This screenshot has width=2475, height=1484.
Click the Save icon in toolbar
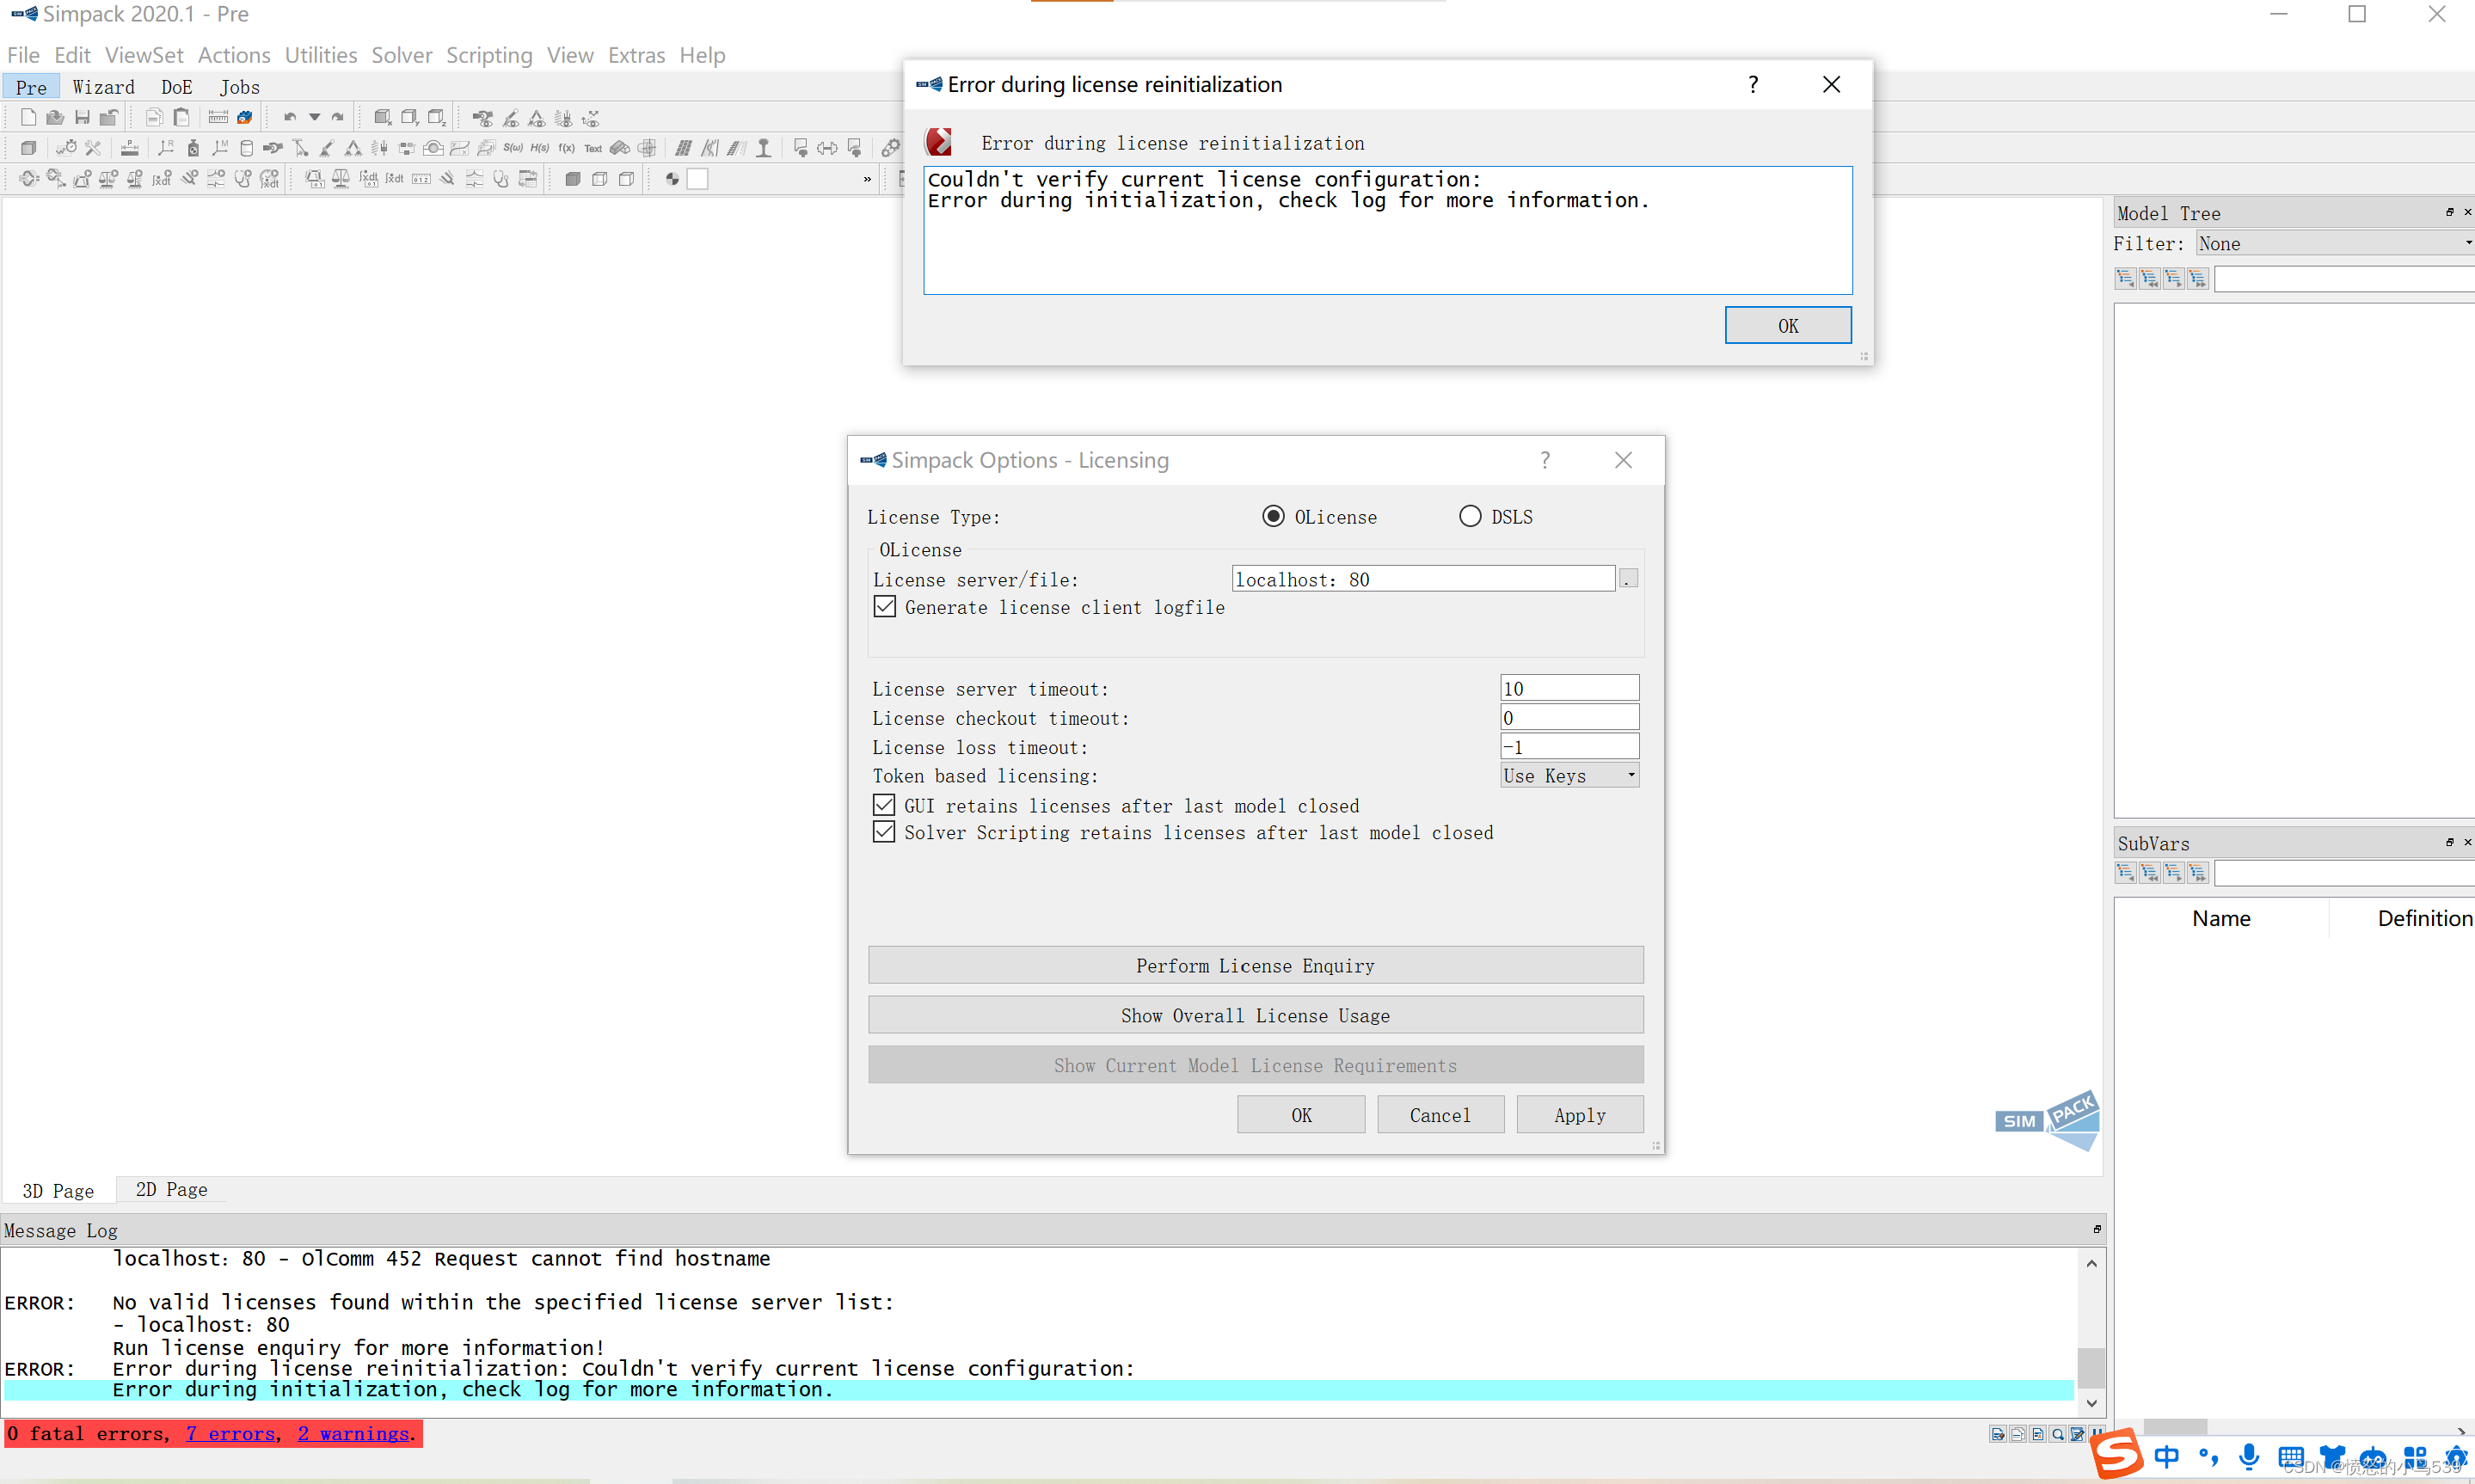tap(82, 118)
